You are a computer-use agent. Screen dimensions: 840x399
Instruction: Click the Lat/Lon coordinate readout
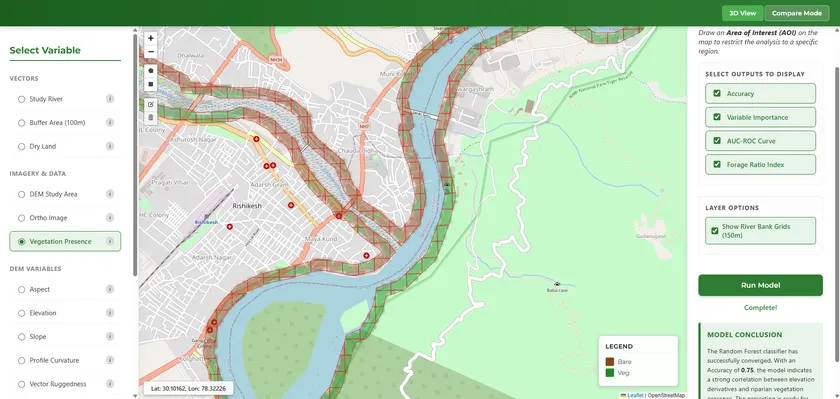point(188,388)
